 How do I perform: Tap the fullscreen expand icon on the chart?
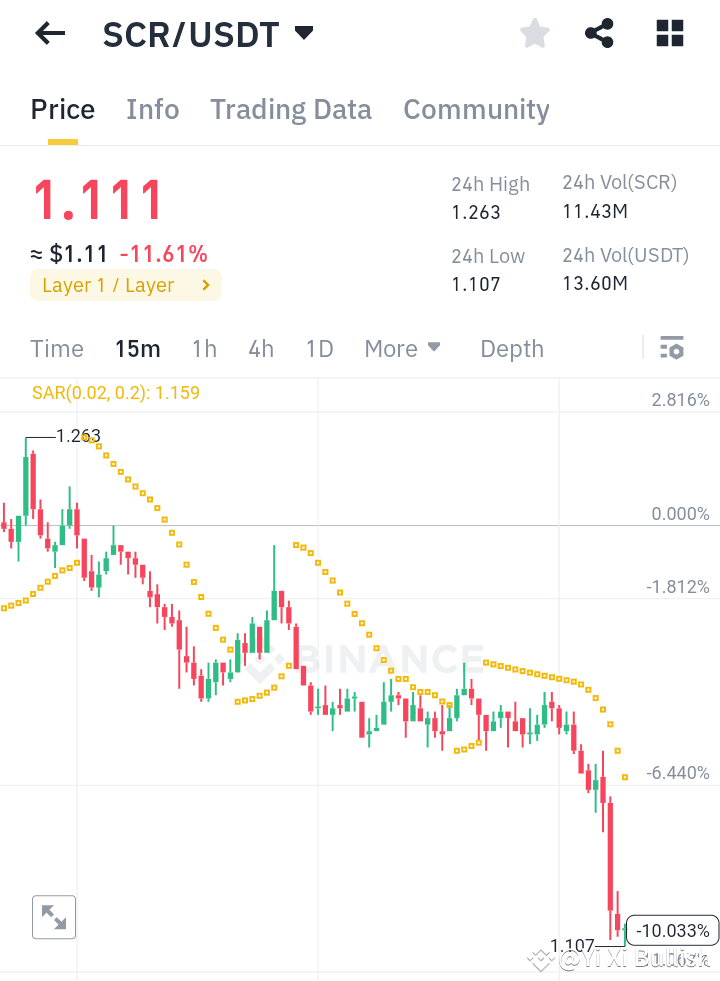tap(53, 917)
